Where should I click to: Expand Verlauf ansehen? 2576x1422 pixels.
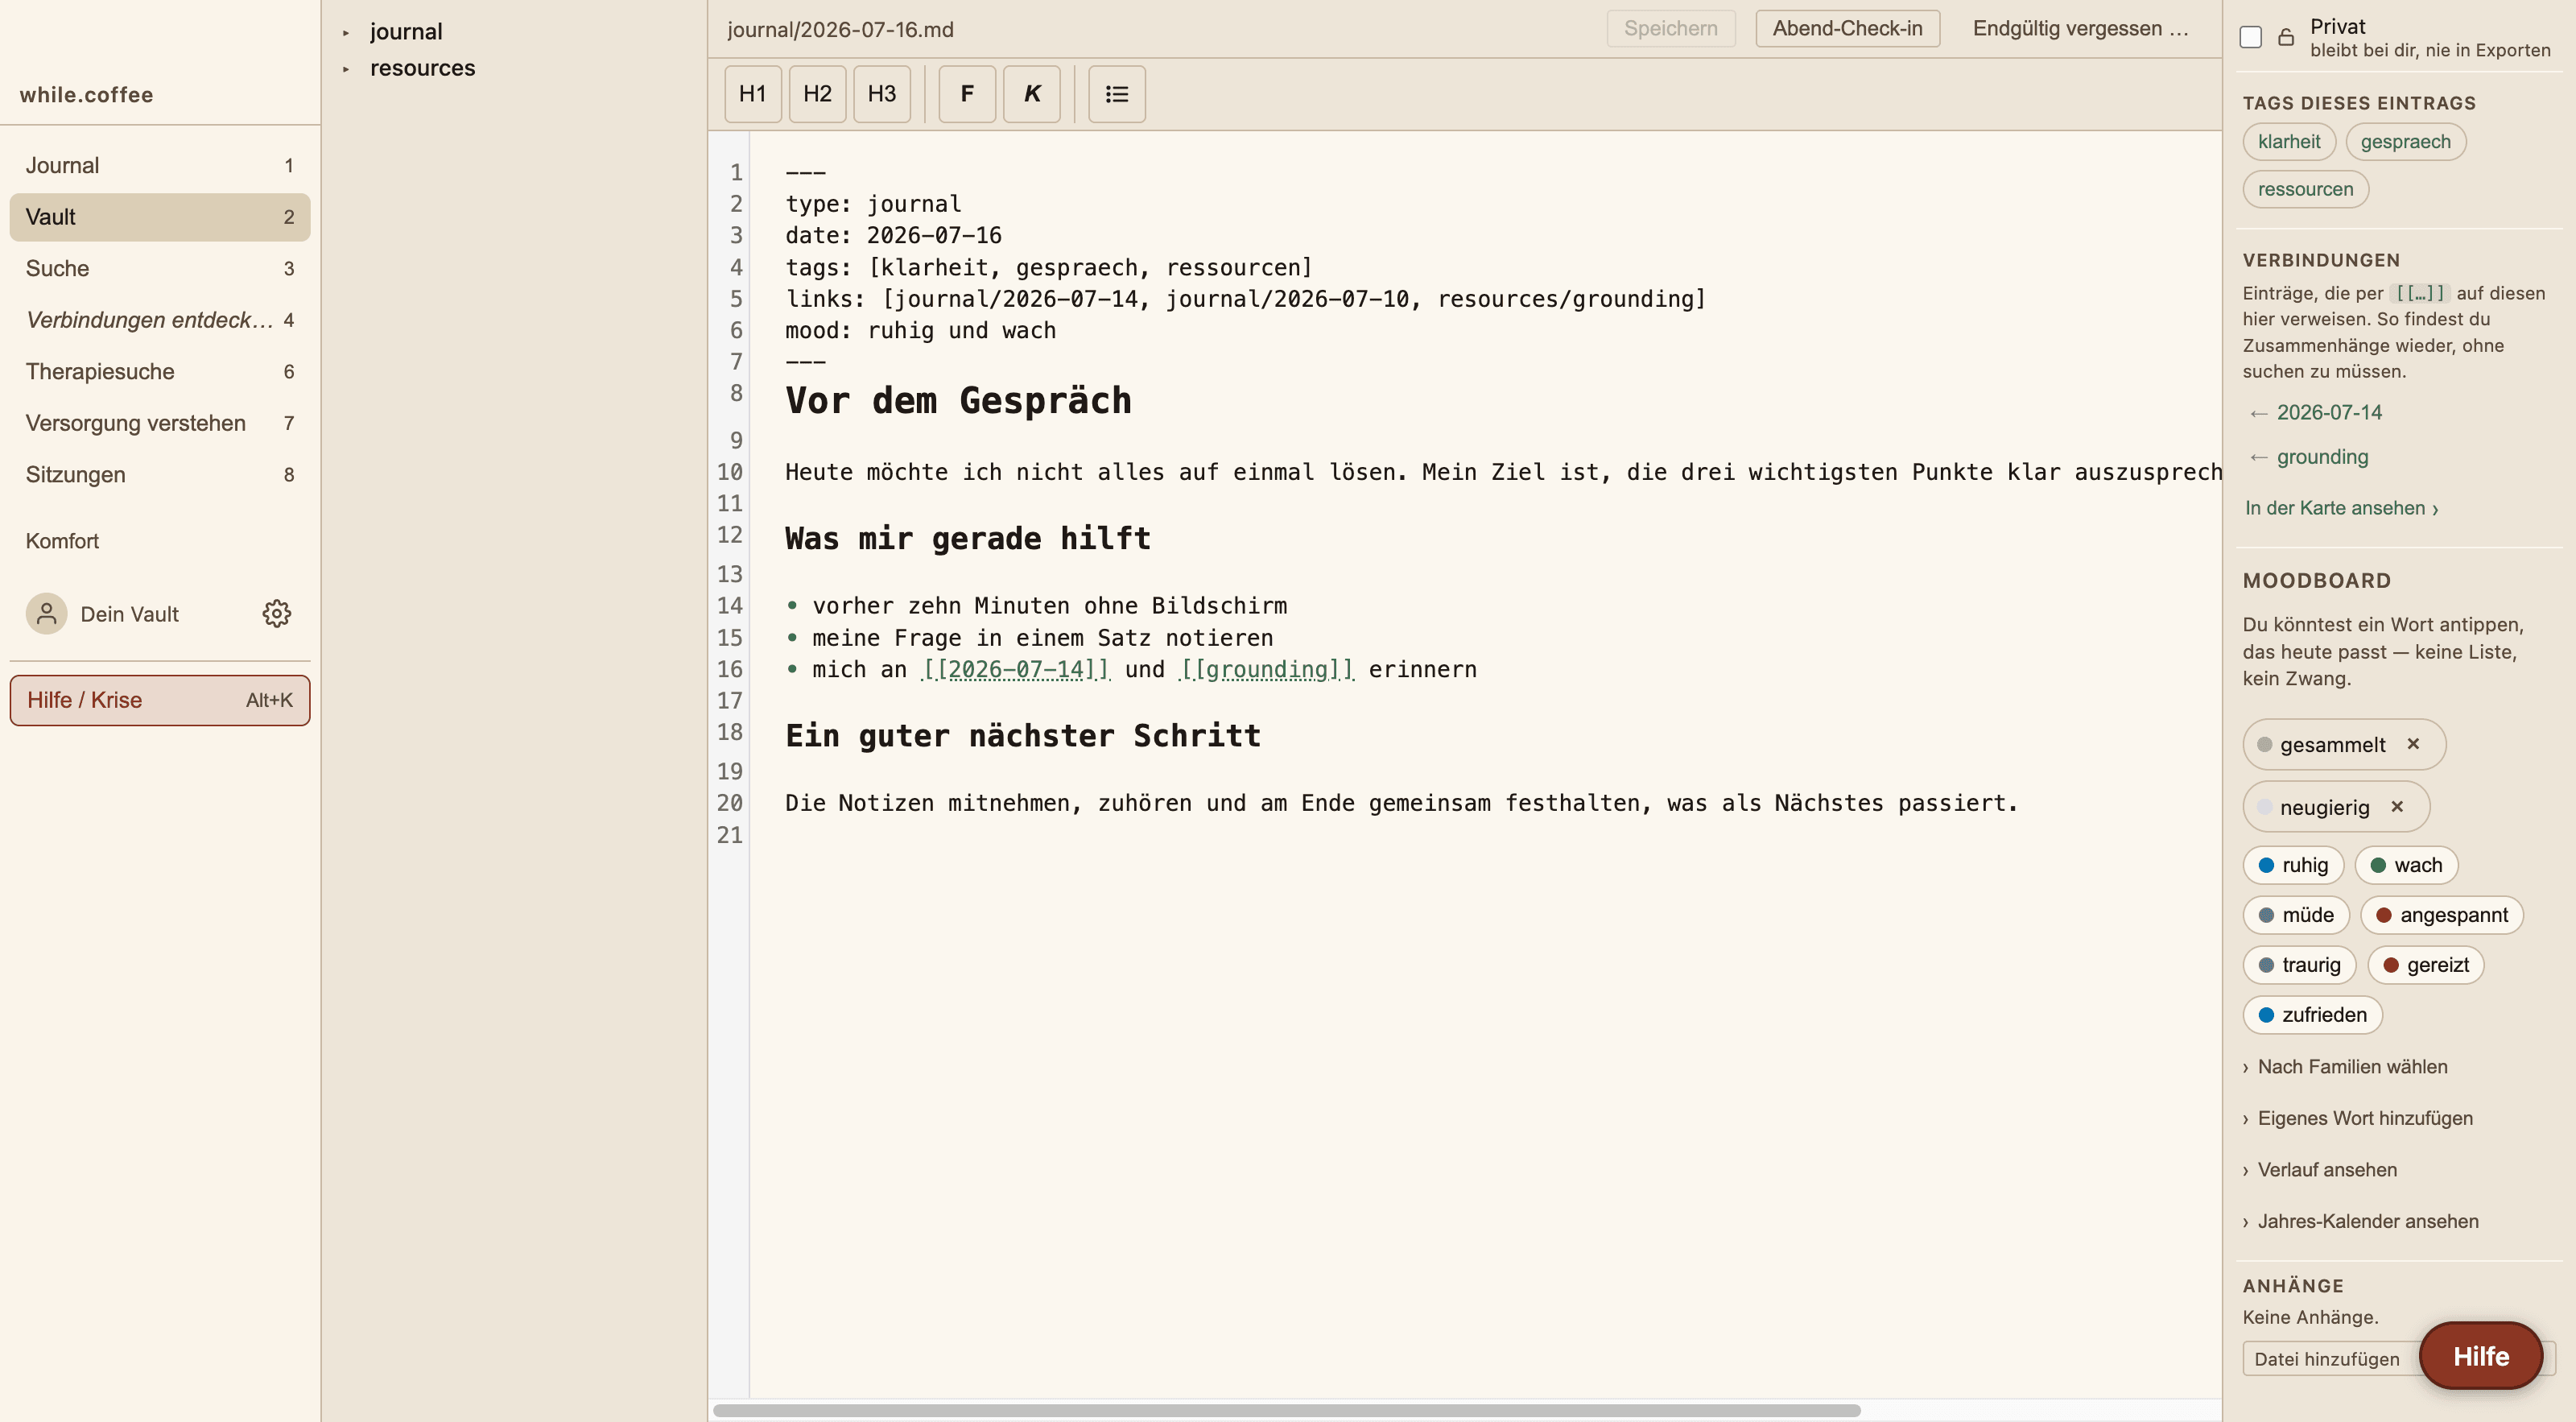pyautogui.click(x=2320, y=1170)
